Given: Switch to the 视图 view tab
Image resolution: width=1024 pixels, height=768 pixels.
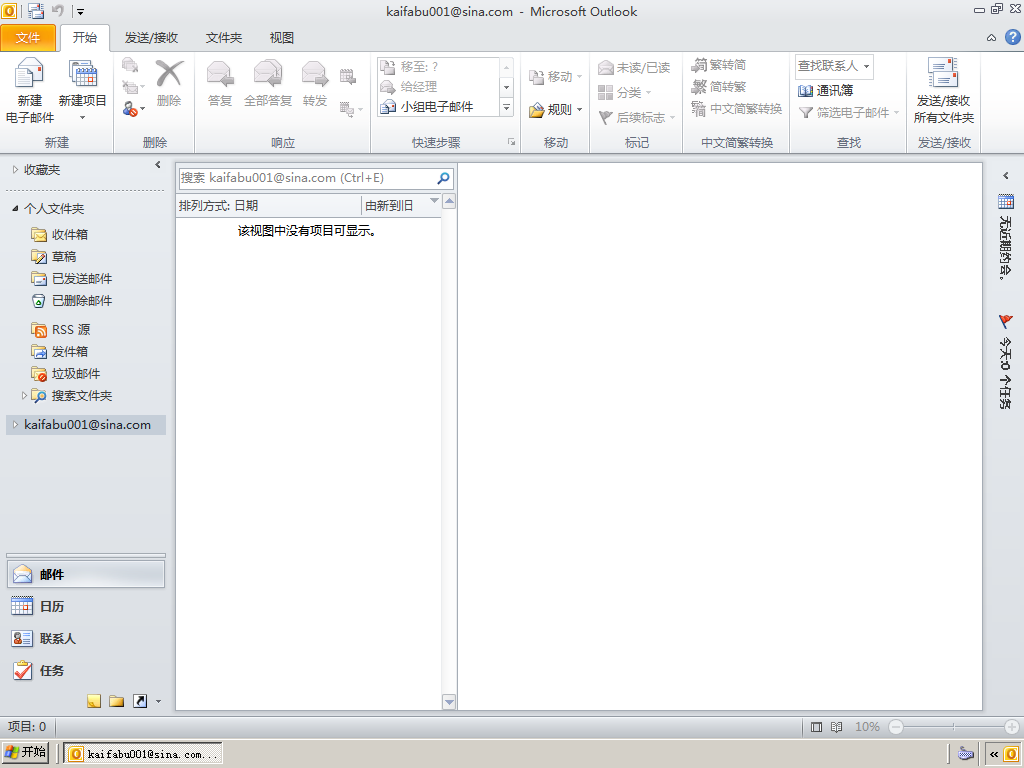Looking at the screenshot, I should pos(282,38).
